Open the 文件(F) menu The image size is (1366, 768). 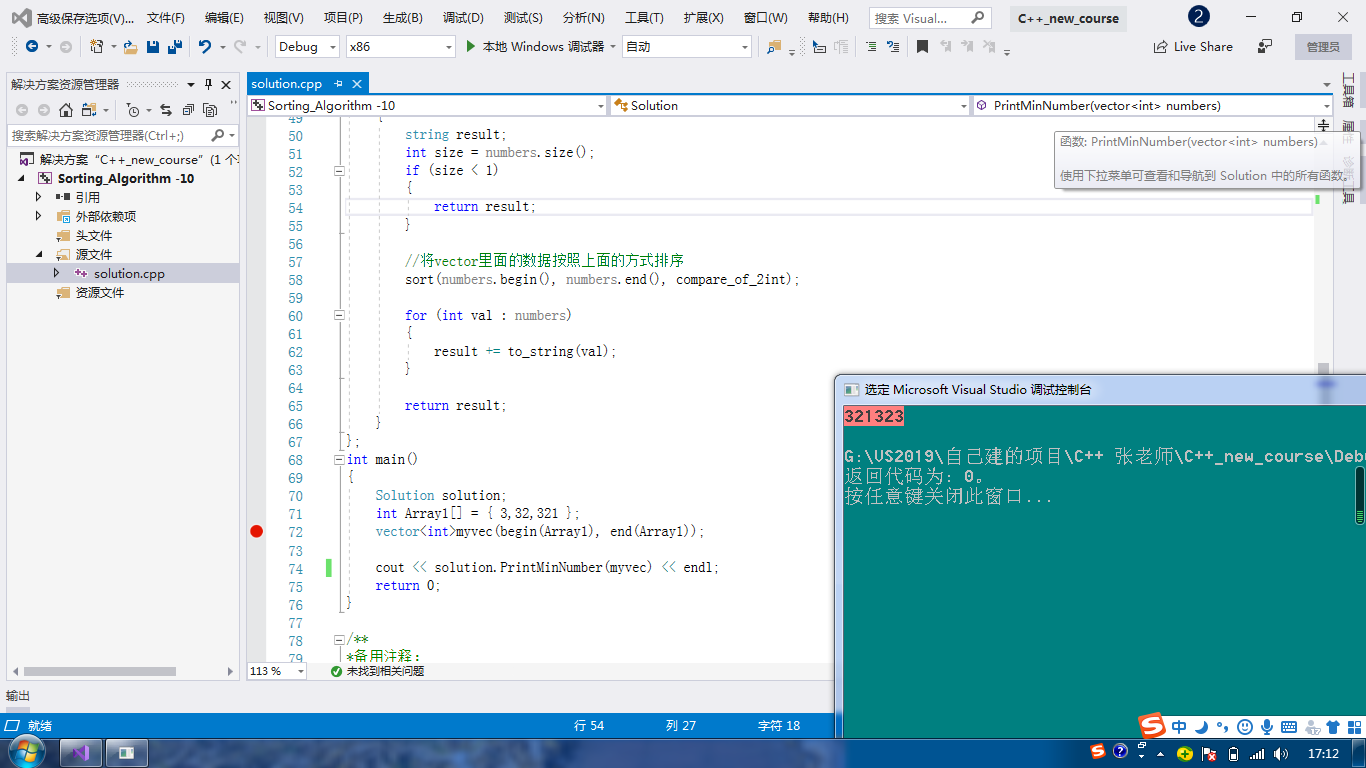166,18
